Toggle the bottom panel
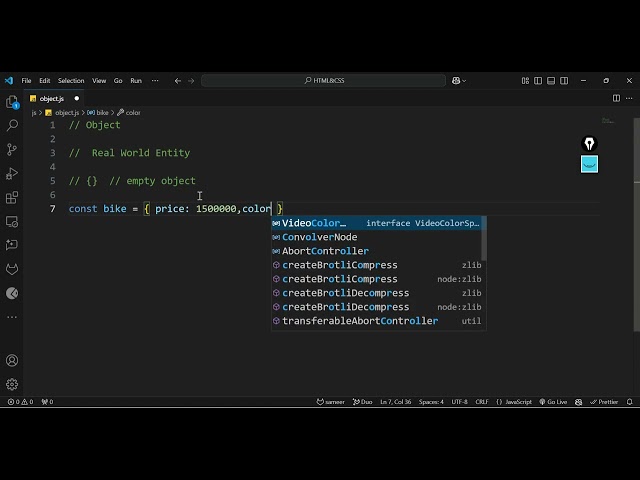The height and width of the screenshot is (480, 640). (x=551, y=81)
